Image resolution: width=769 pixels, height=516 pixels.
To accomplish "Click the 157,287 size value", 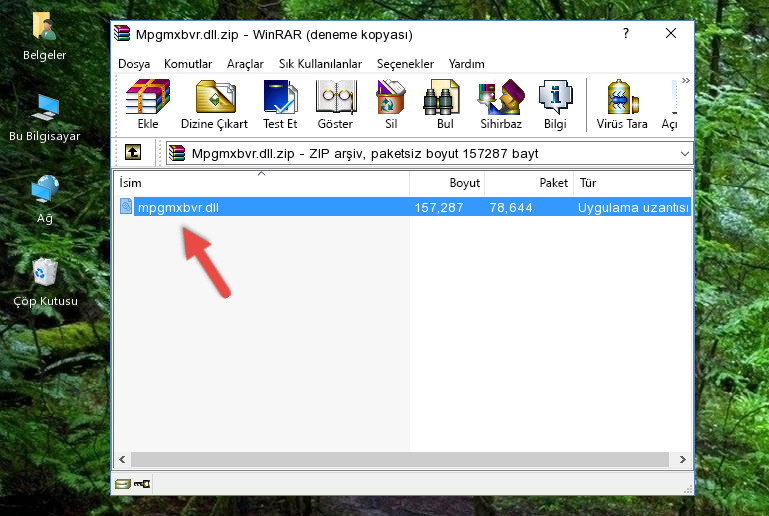I will [x=439, y=207].
